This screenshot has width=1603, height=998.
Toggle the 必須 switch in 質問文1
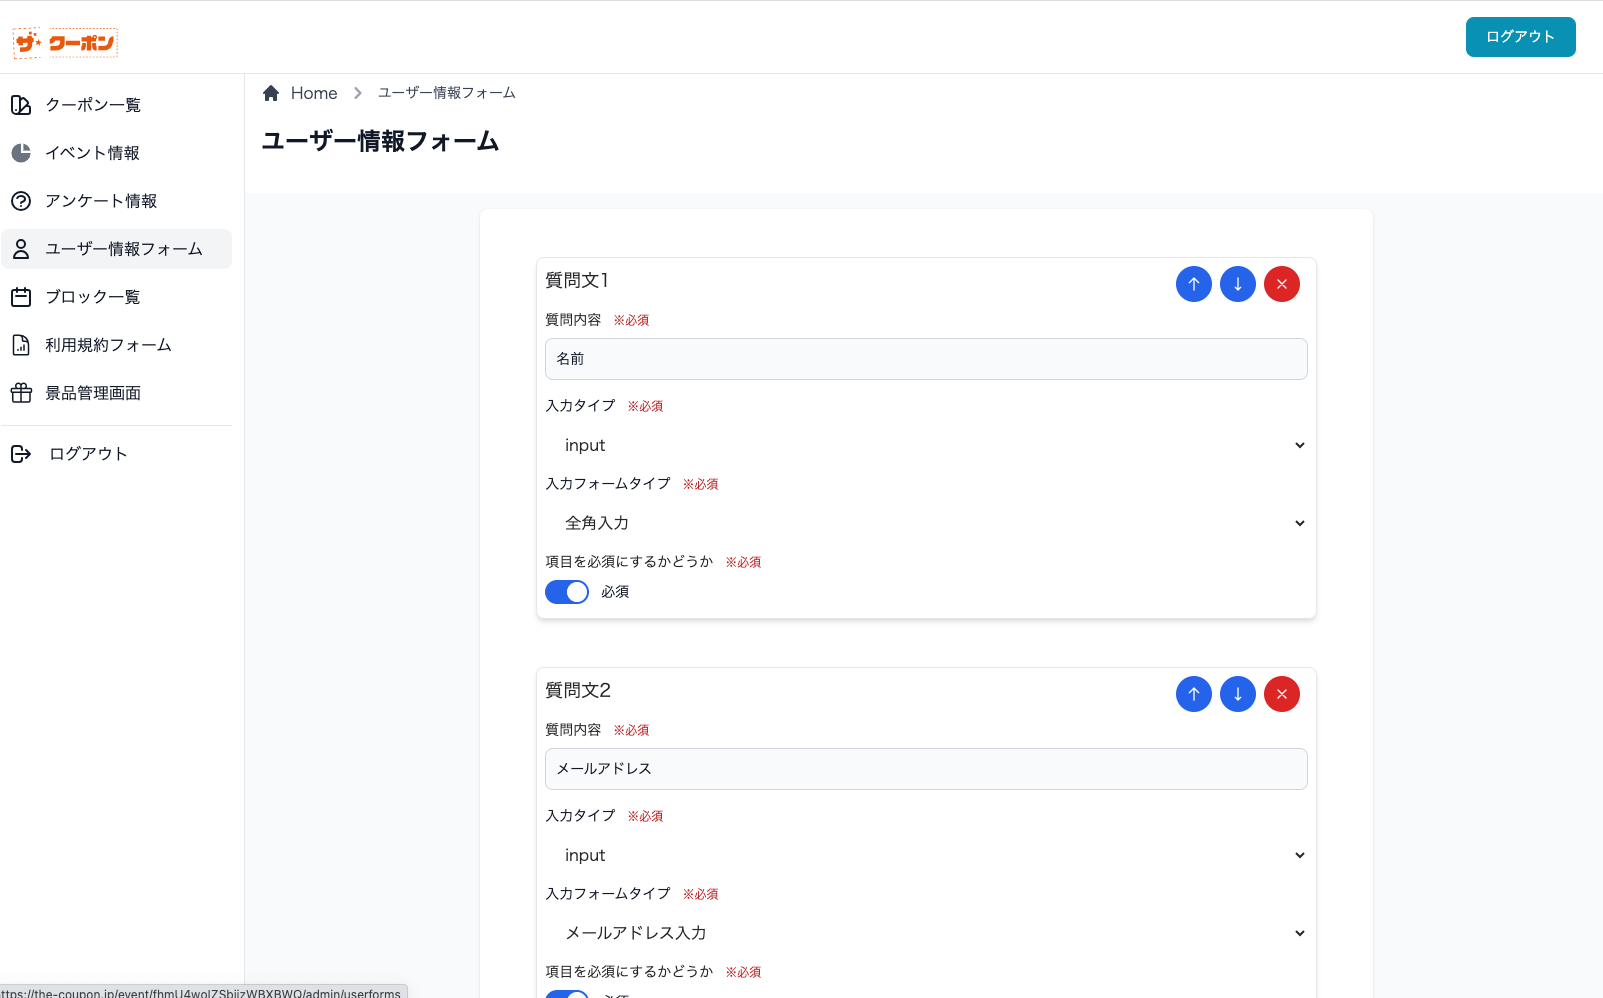[567, 592]
